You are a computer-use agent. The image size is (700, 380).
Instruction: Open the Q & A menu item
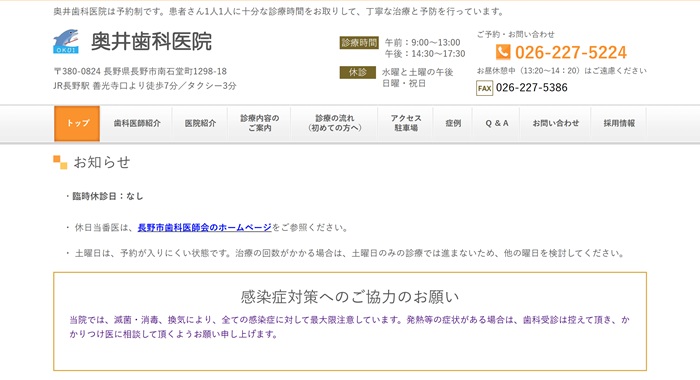(x=497, y=124)
